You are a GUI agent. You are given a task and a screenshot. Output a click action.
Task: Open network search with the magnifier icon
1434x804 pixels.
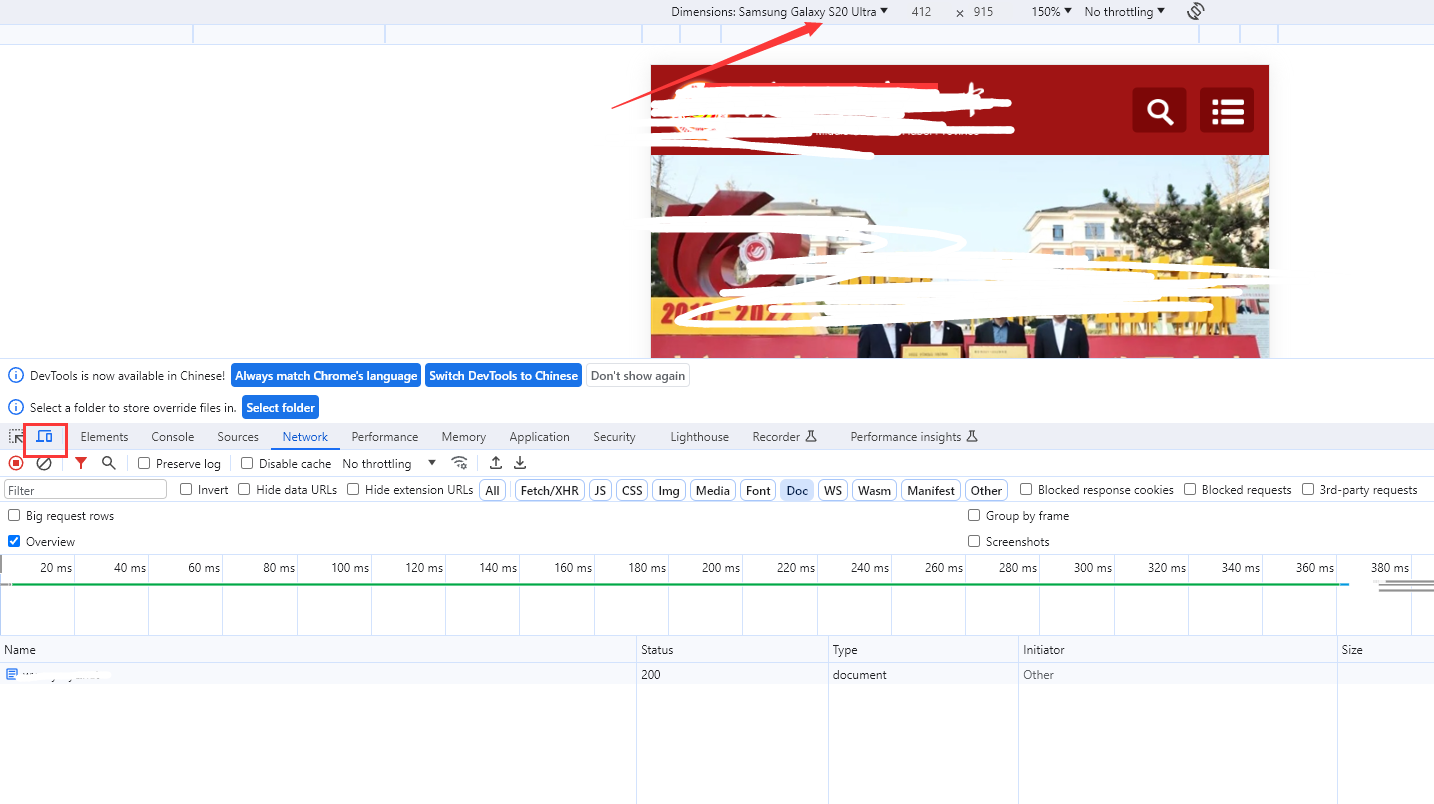109,463
